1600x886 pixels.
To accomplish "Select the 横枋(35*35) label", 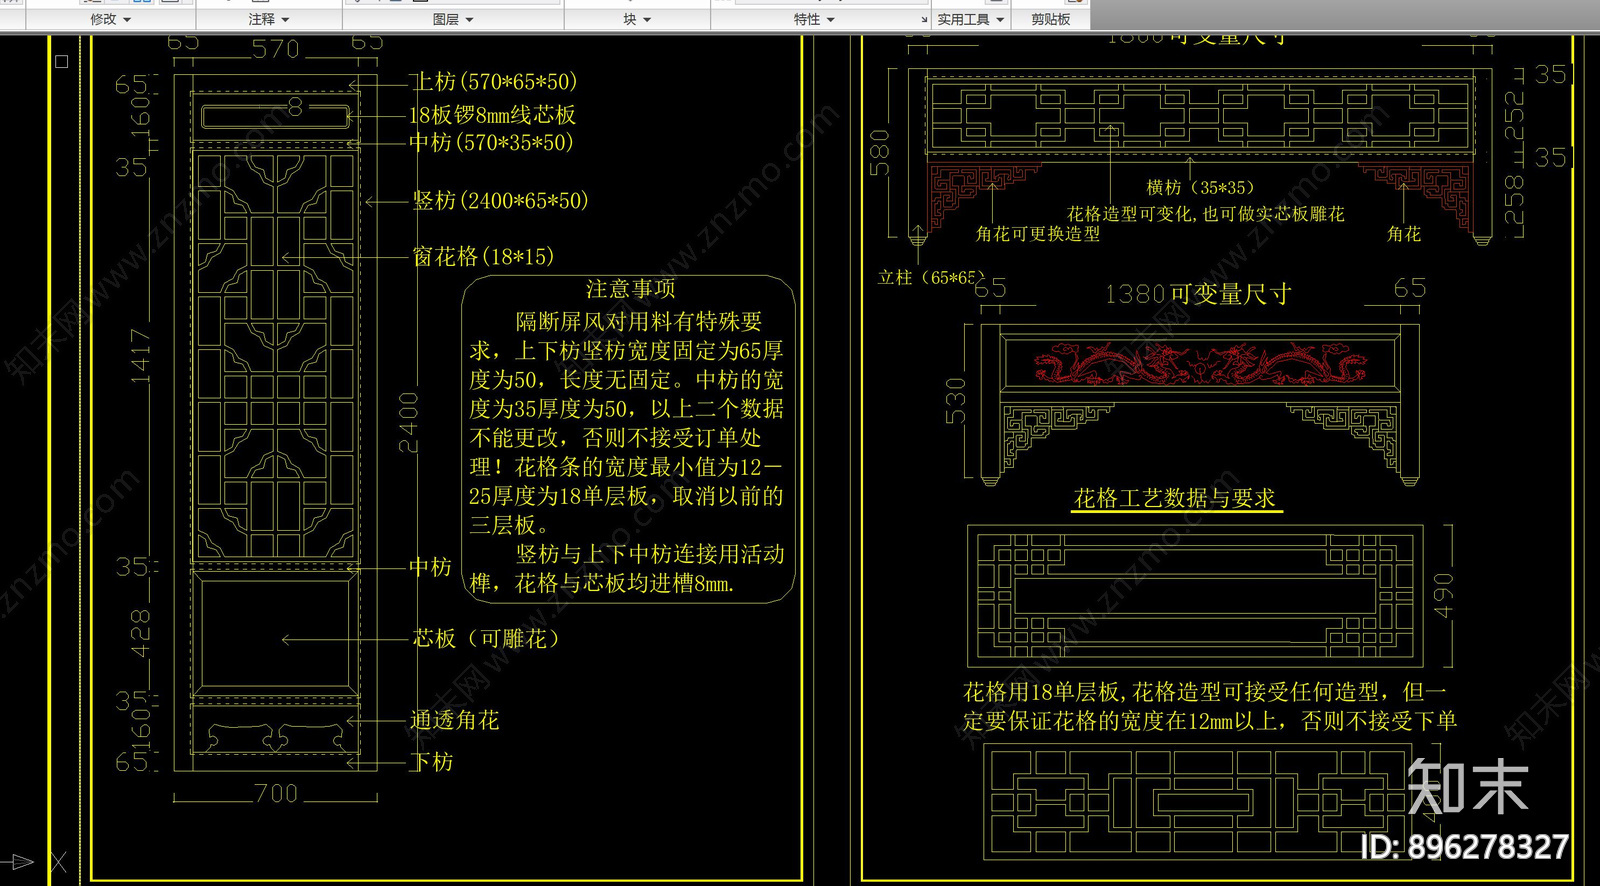I will pyautogui.click(x=1200, y=188).
